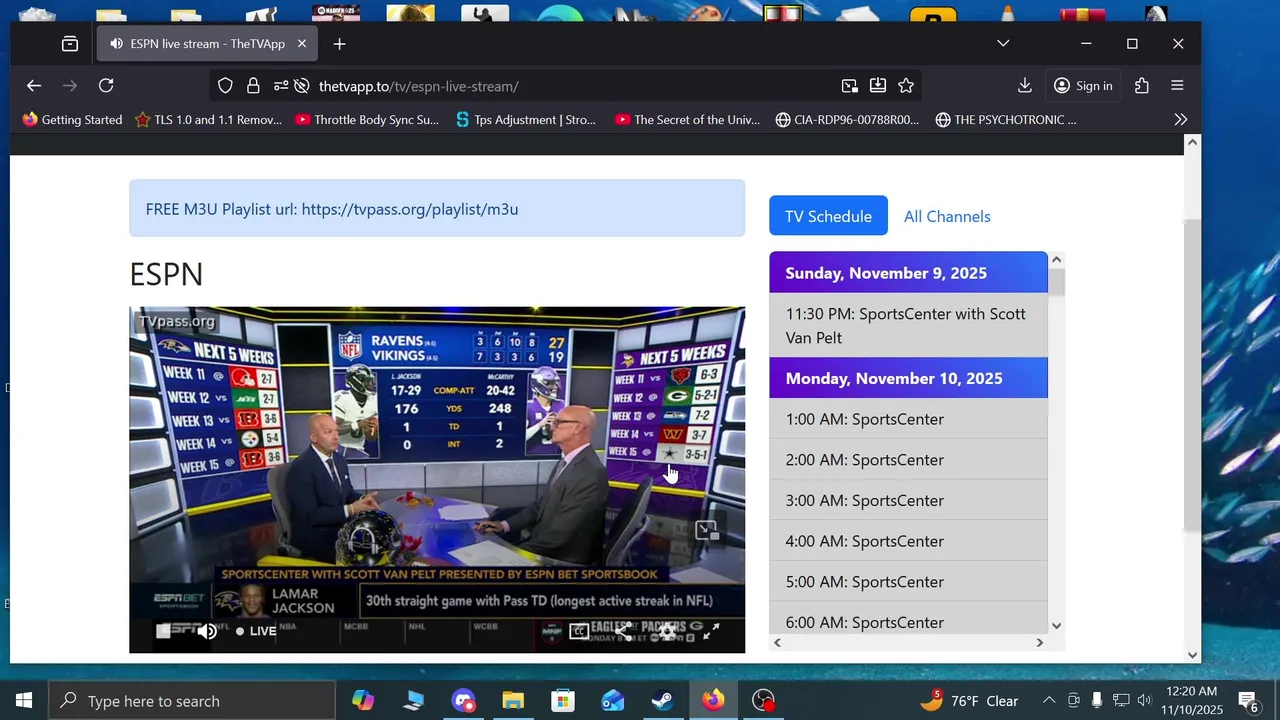Show hidden system tray icons
The height and width of the screenshot is (720, 1280).
coord(1049,701)
